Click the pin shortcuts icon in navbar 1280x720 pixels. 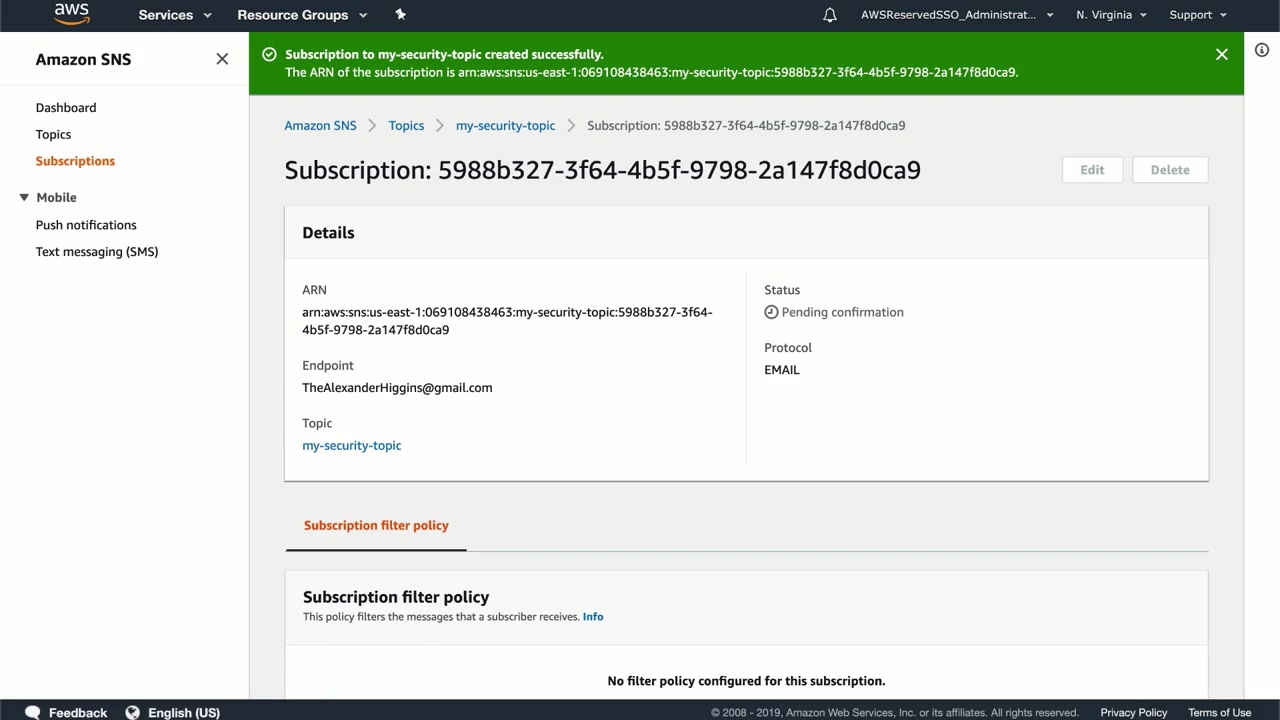[x=400, y=14]
